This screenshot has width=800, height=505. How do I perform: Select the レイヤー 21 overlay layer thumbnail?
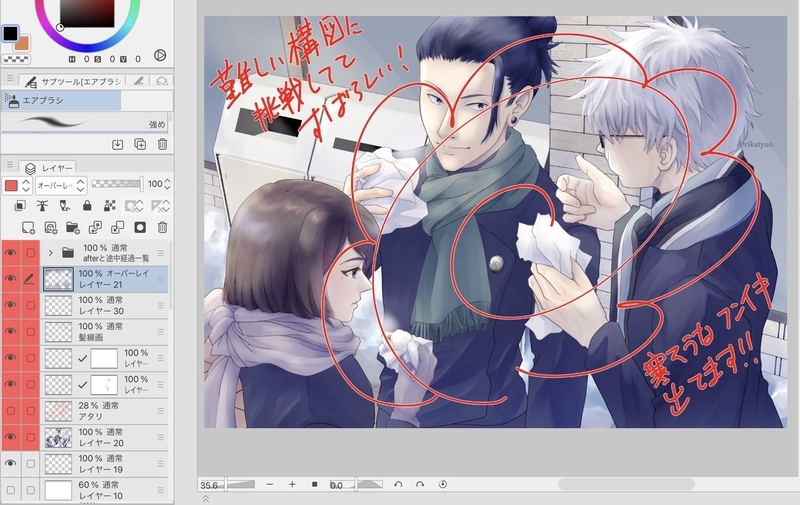coord(58,279)
